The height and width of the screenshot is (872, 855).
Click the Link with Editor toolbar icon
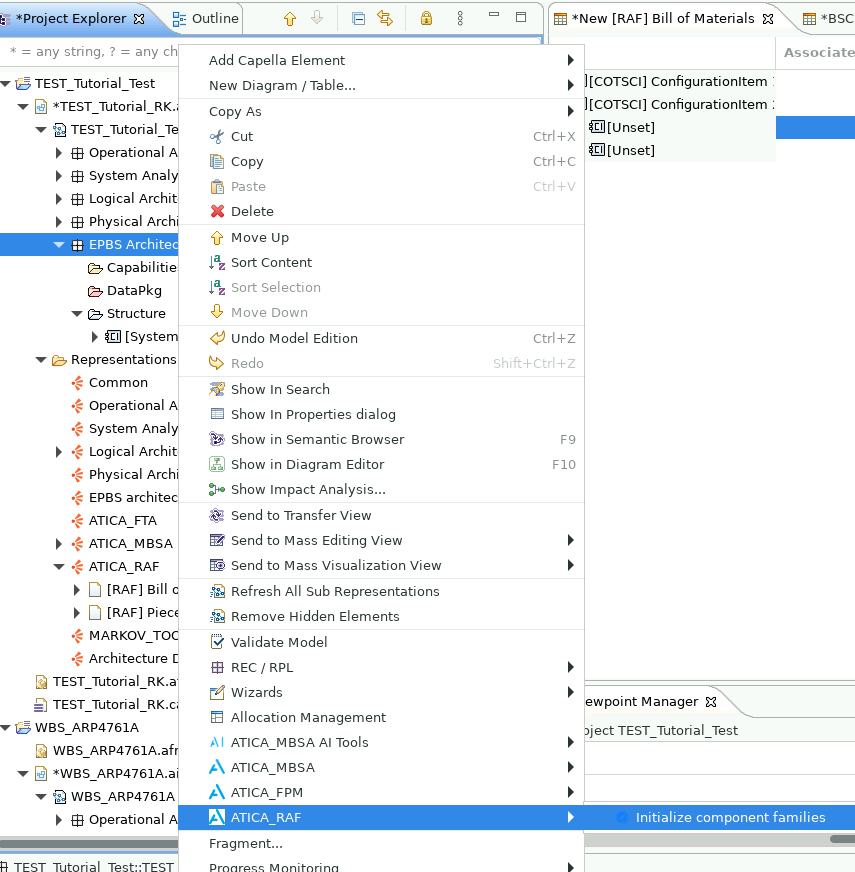[x=384, y=18]
